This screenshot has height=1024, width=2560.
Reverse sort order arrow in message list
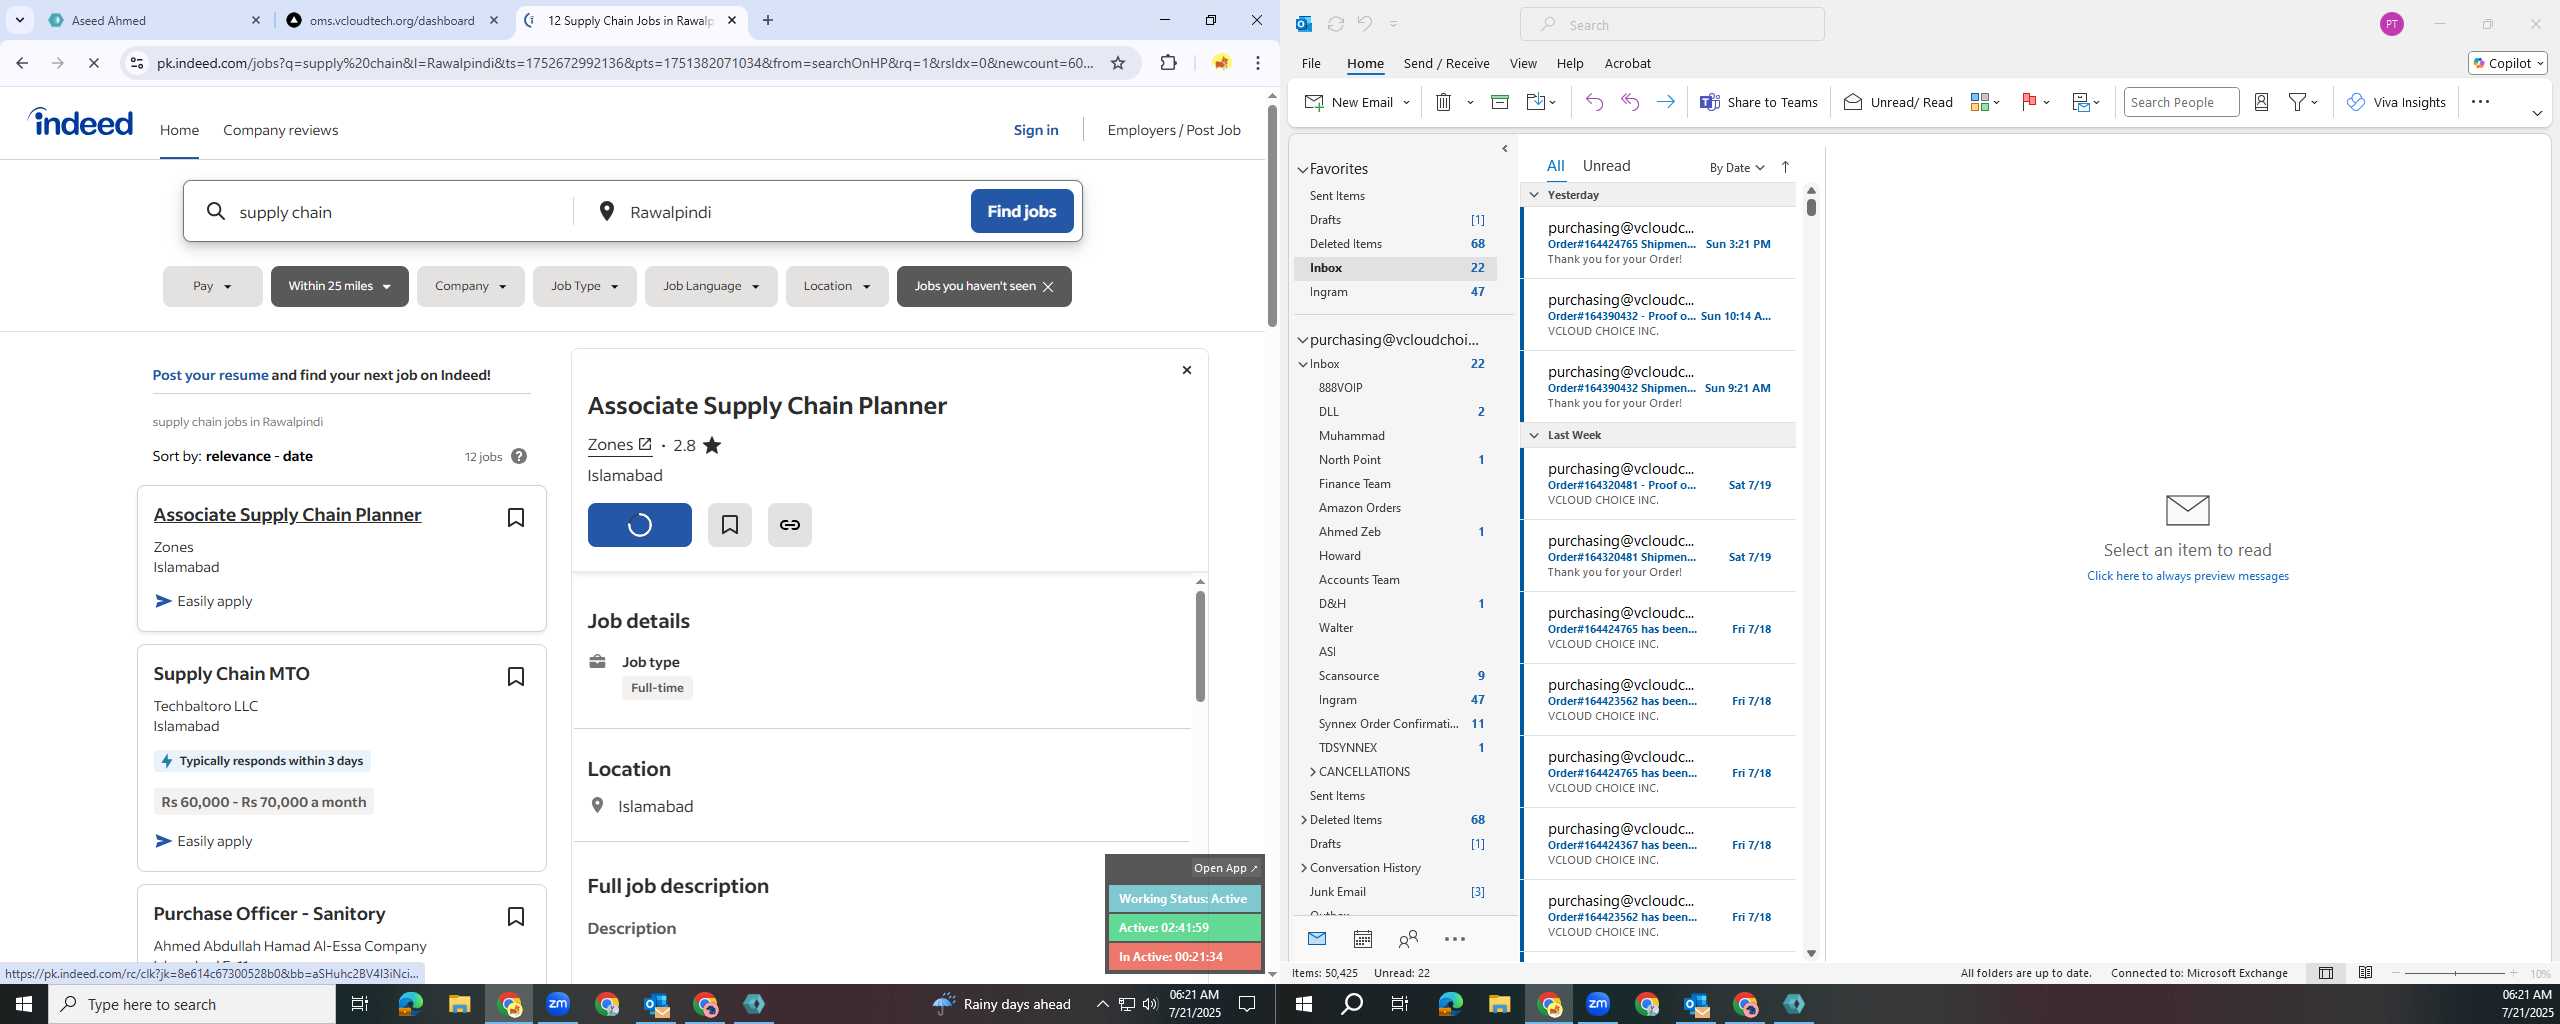[x=1785, y=167]
